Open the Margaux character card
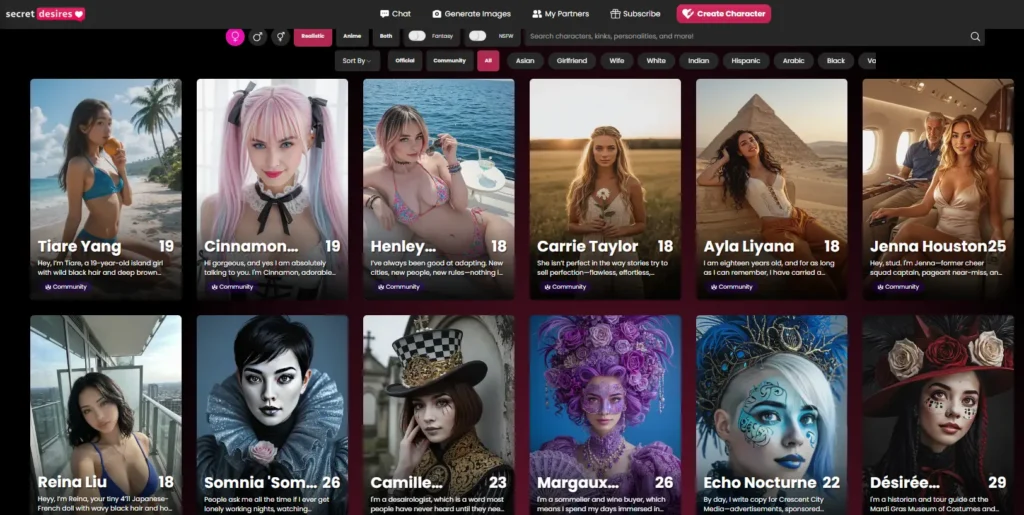Image resolution: width=1024 pixels, height=515 pixels. (x=605, y=415)
